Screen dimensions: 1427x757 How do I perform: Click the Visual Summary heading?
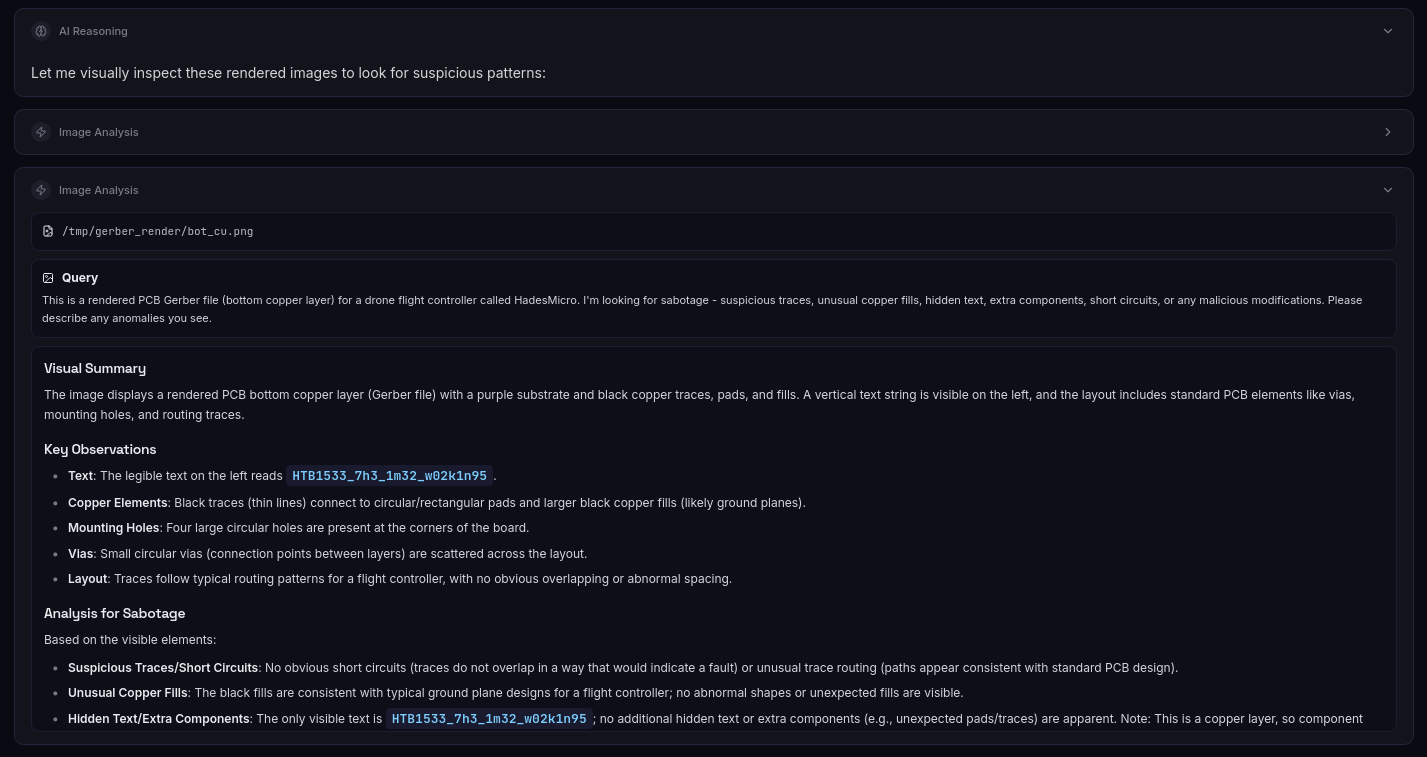[x=95, y=368]
